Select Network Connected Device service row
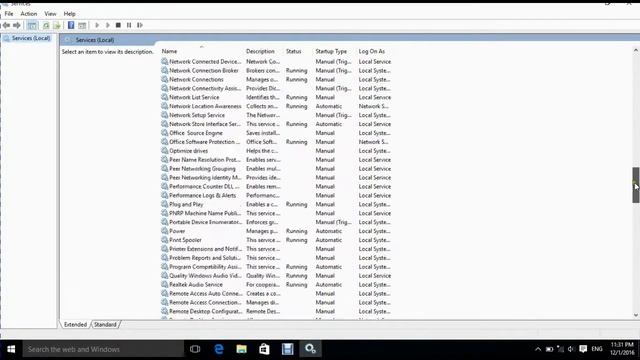This screenshot has height=360, width=640. pos(276,62)
